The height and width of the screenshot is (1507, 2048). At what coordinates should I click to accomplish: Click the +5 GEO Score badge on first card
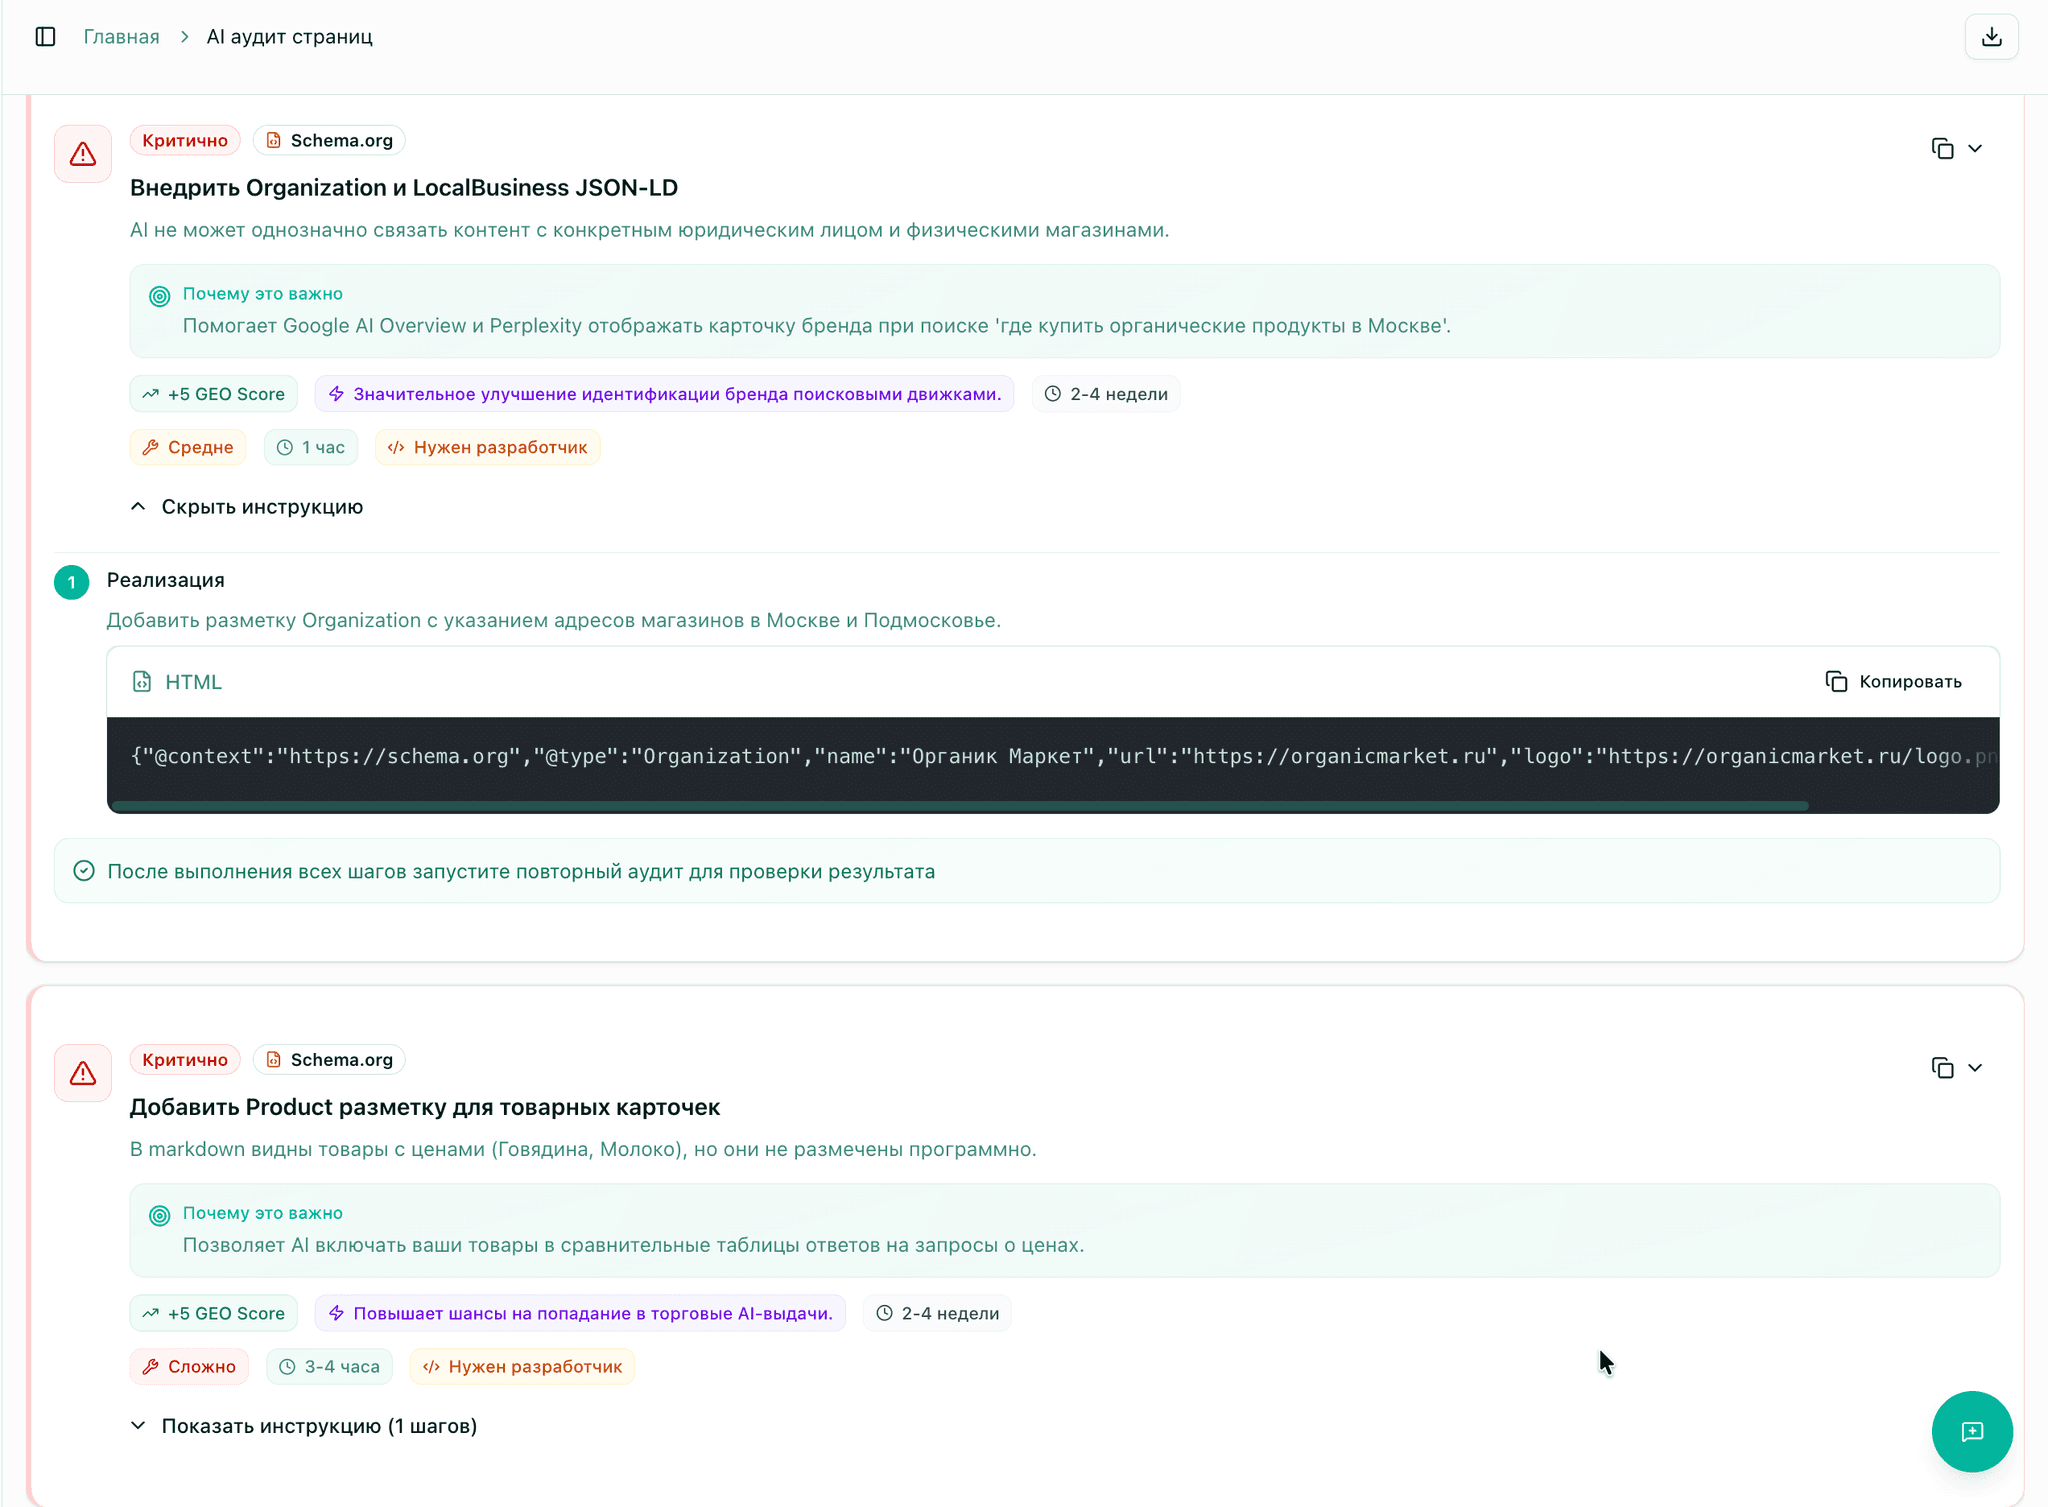pos(214,394)
